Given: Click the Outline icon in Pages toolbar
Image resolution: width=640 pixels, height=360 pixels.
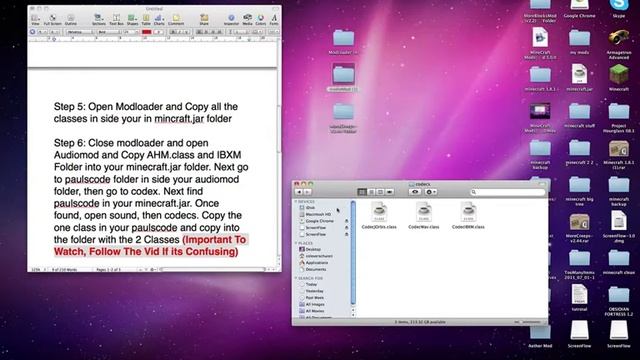Looking at the screenshot, I should coord(71,19).
